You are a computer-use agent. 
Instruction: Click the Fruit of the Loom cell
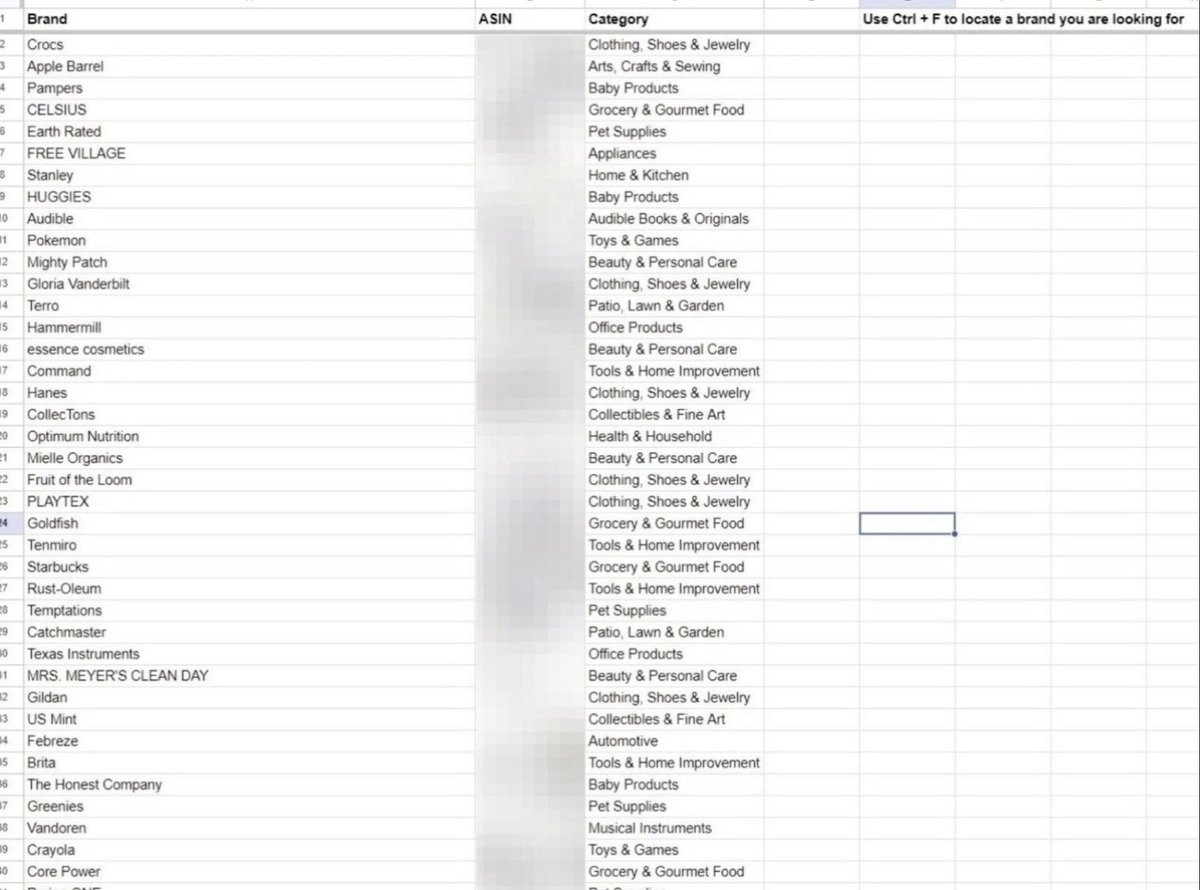[x=247, y=480]
